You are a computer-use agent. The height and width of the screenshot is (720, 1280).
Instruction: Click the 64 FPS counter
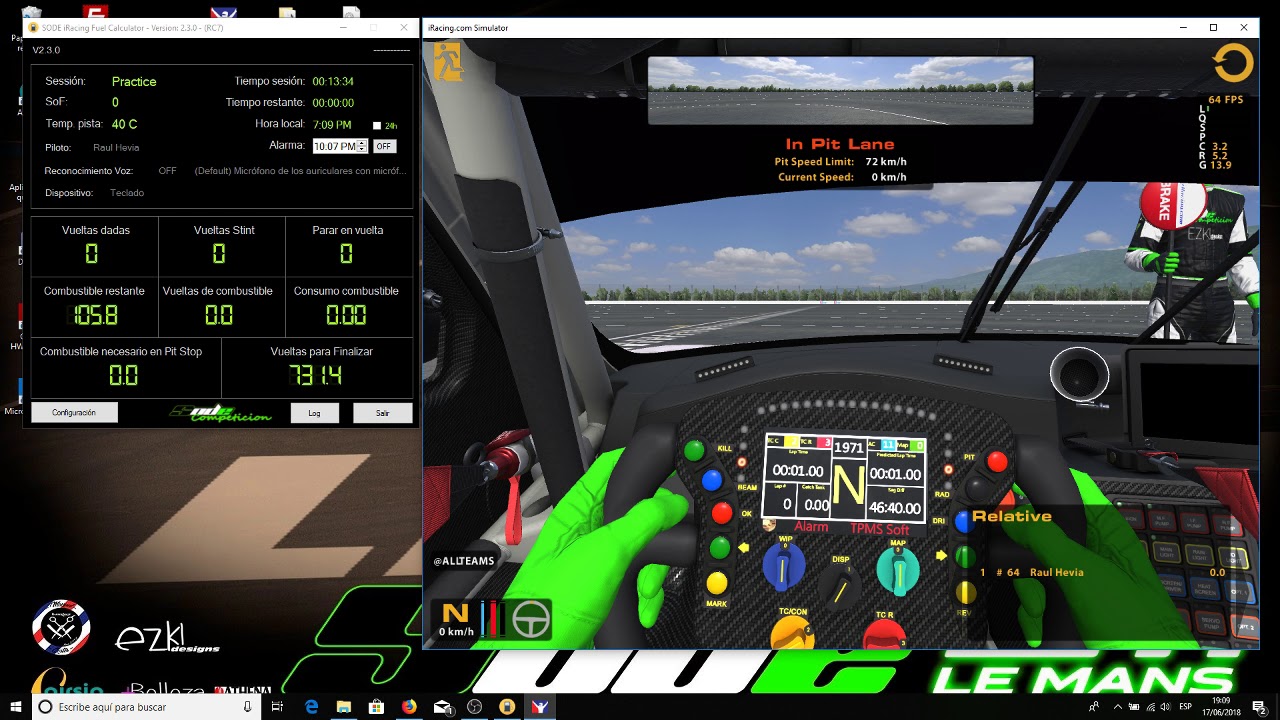click(1225, 100)
